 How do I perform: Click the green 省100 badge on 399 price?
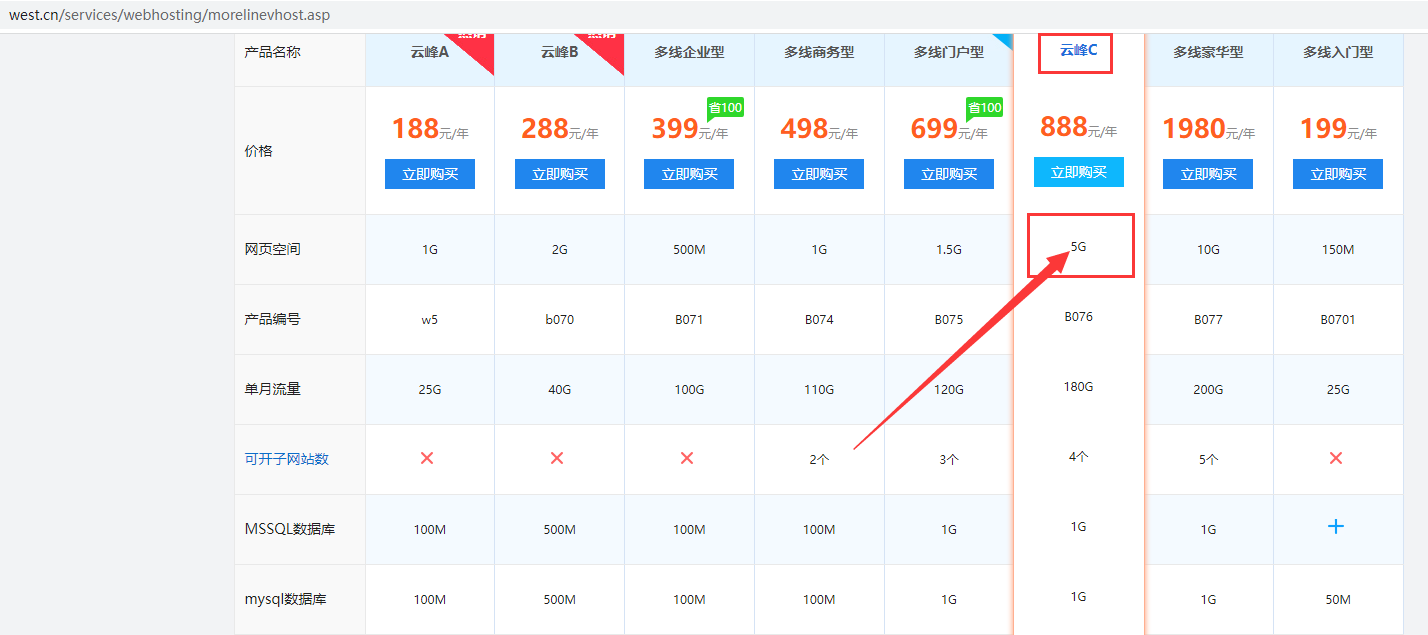tap(725, 108)
